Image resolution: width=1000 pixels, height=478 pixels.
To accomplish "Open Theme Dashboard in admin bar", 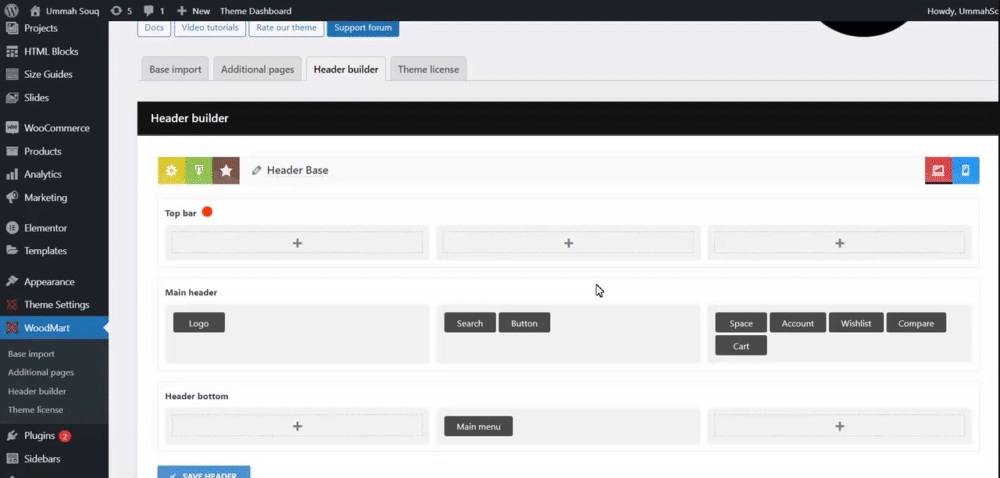I will (256, 11).
